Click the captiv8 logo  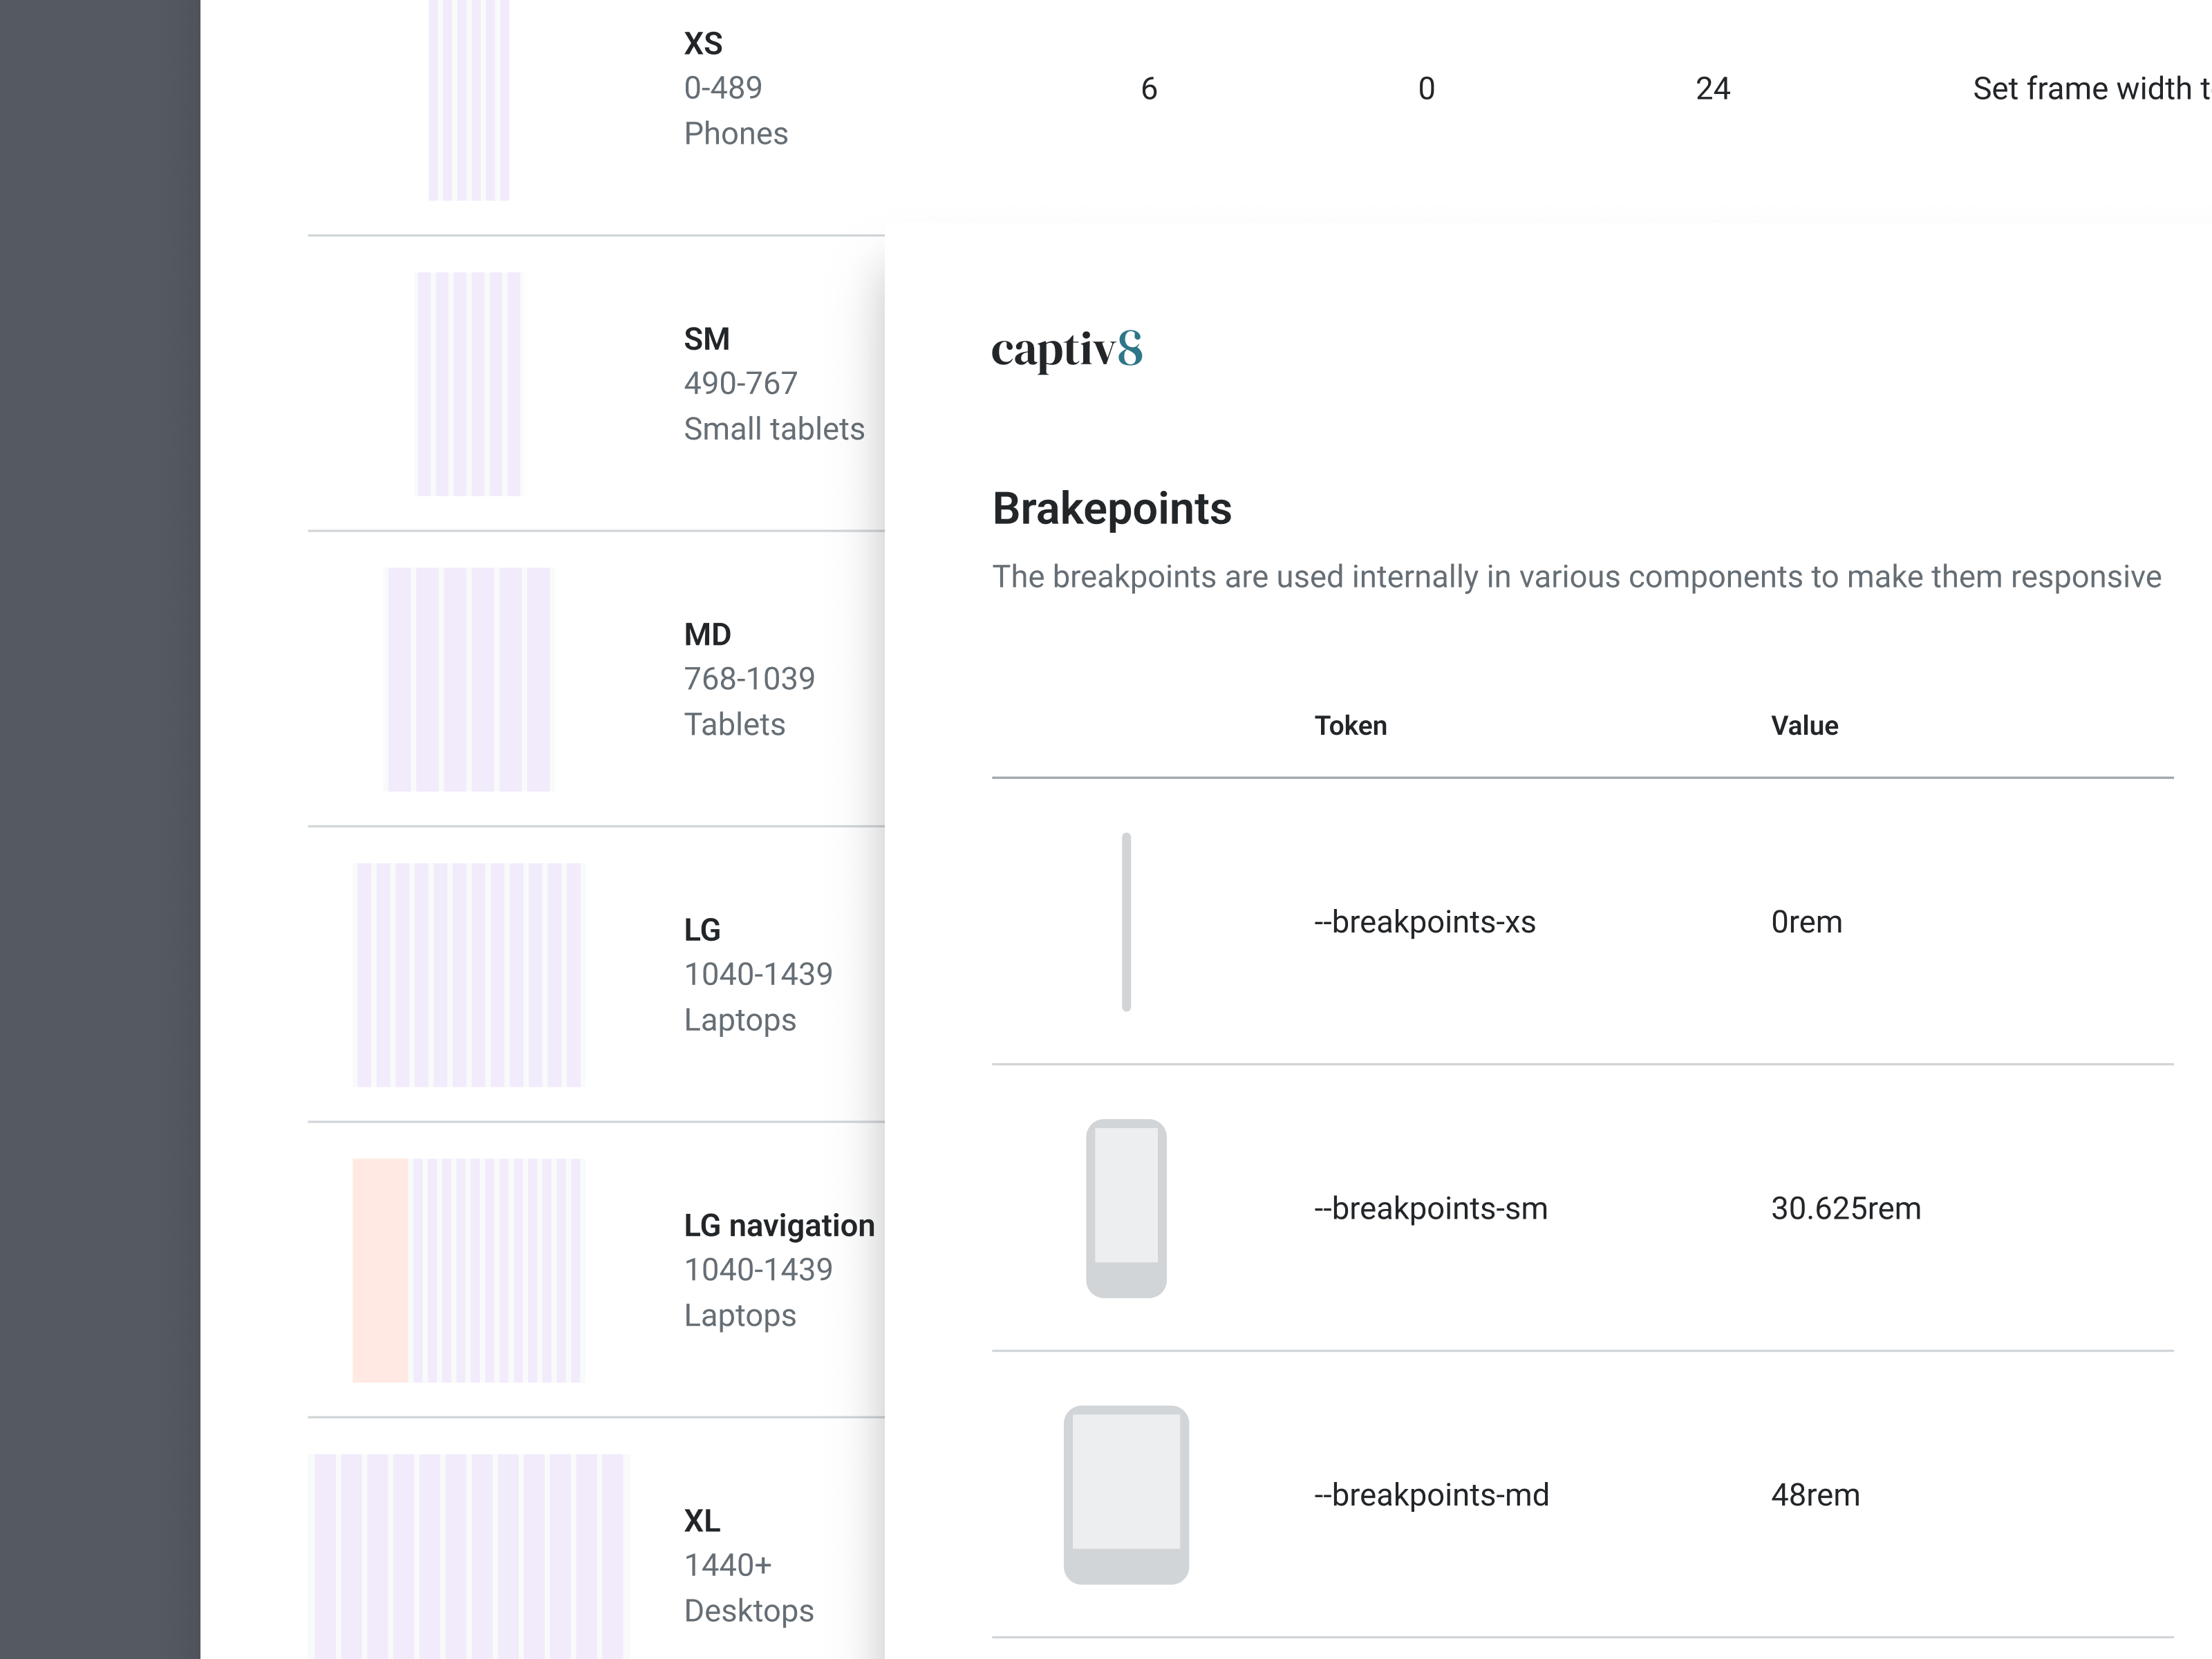coord(1066,350)
